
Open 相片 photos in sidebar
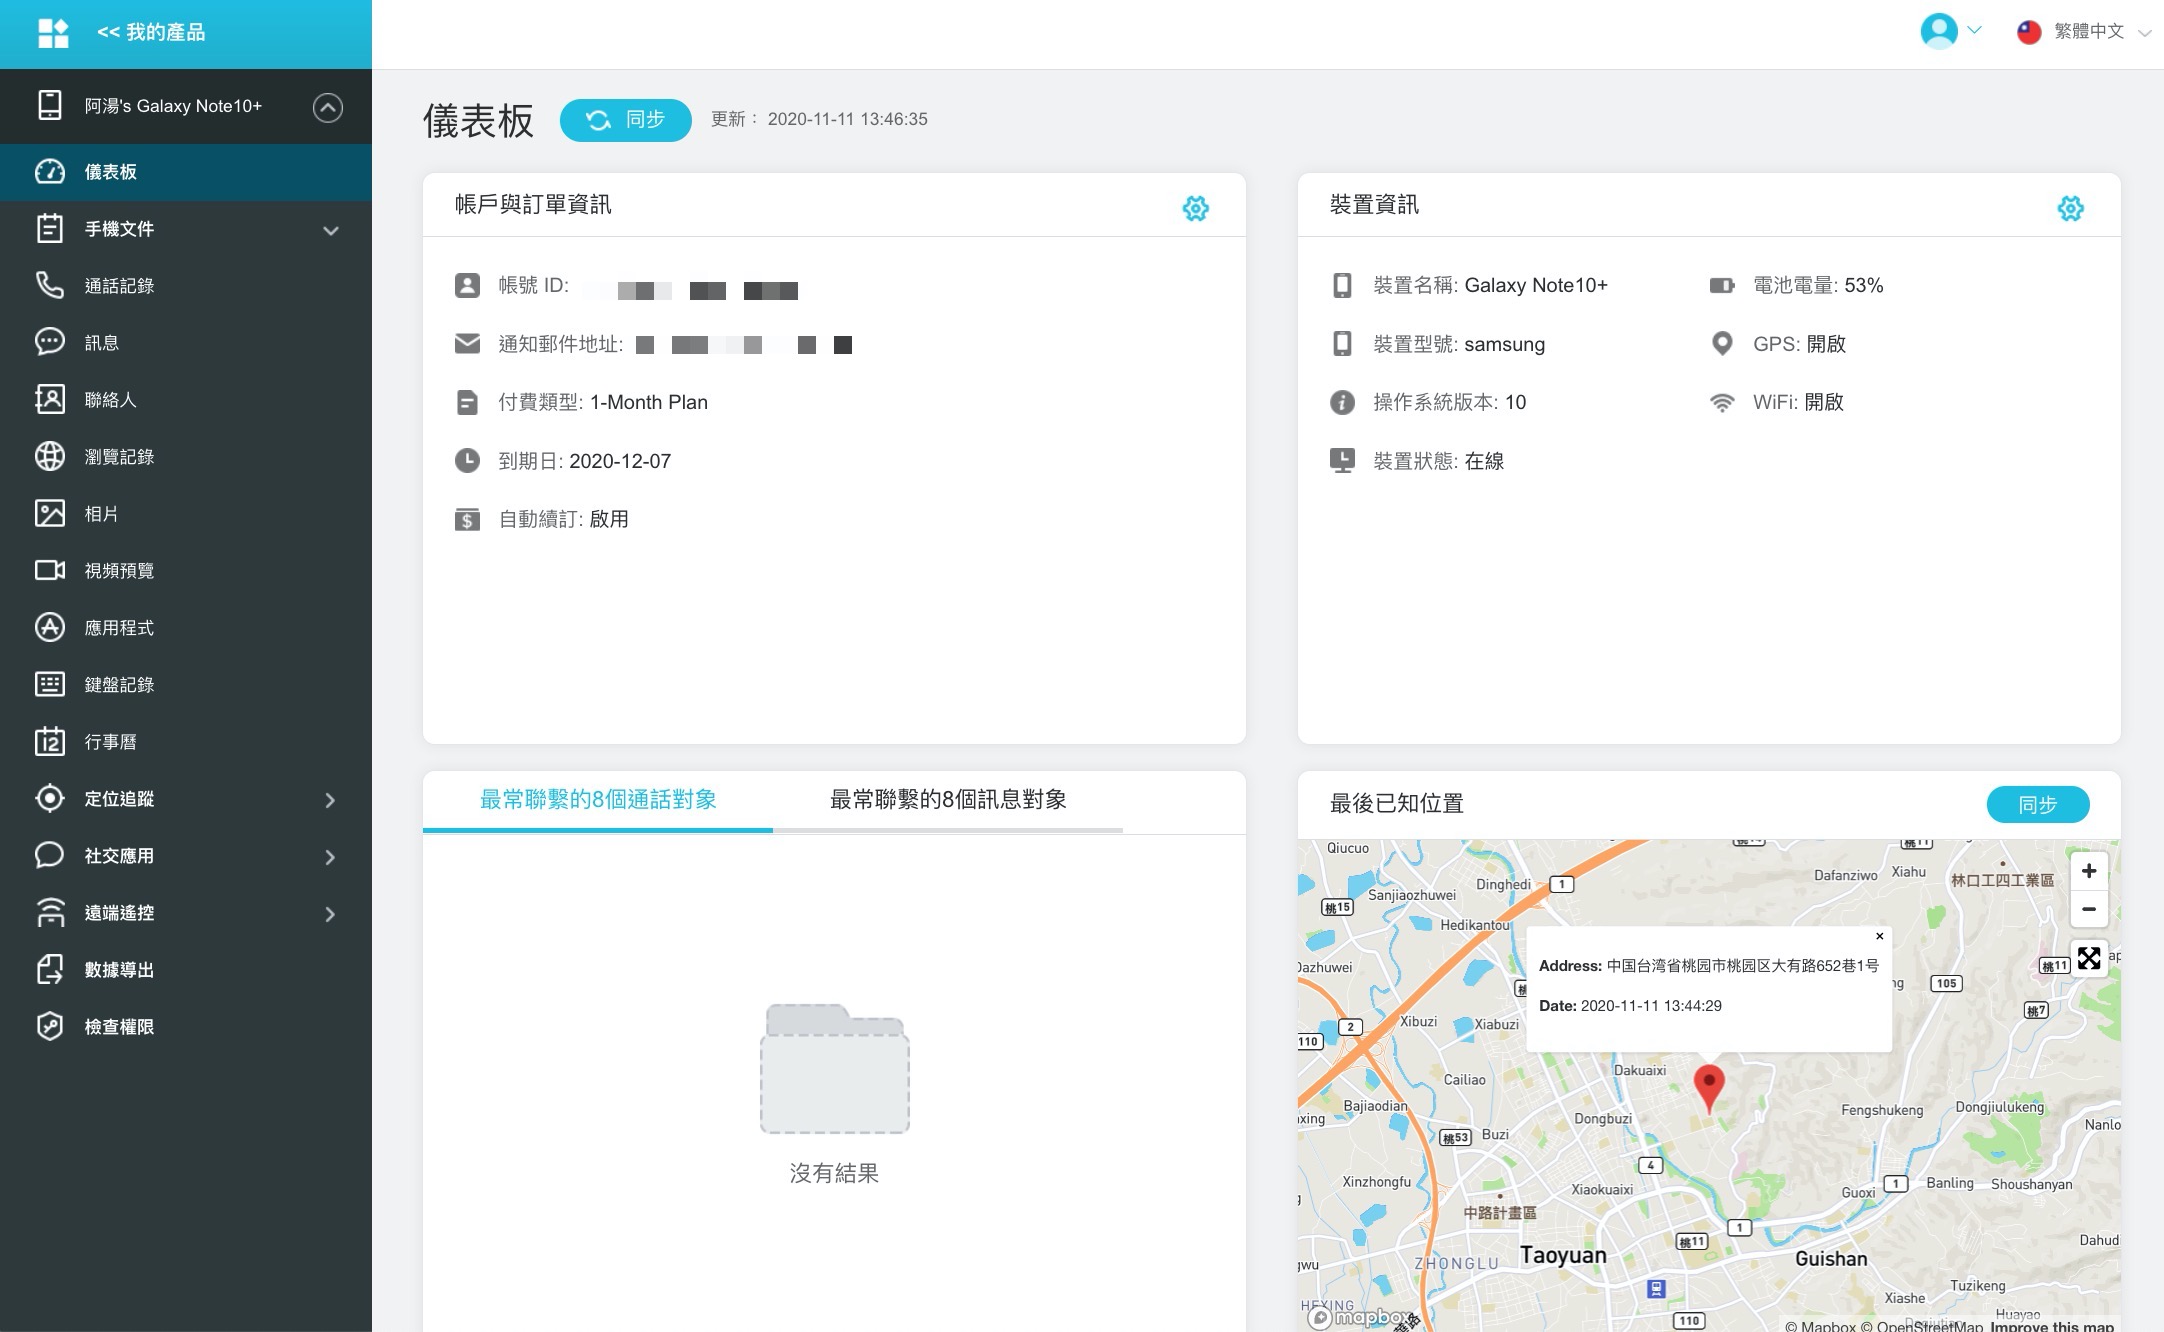coord(101,514)
